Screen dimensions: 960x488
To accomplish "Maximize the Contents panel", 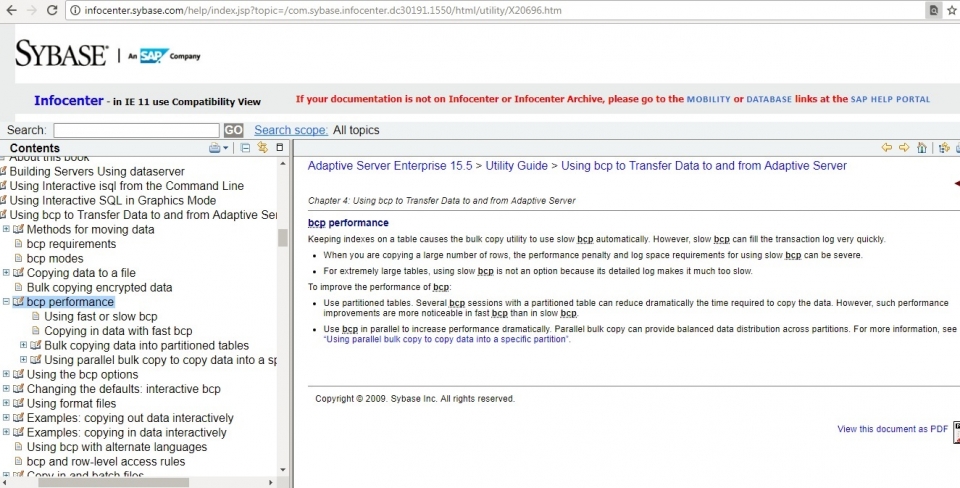I will pos(280,148).
